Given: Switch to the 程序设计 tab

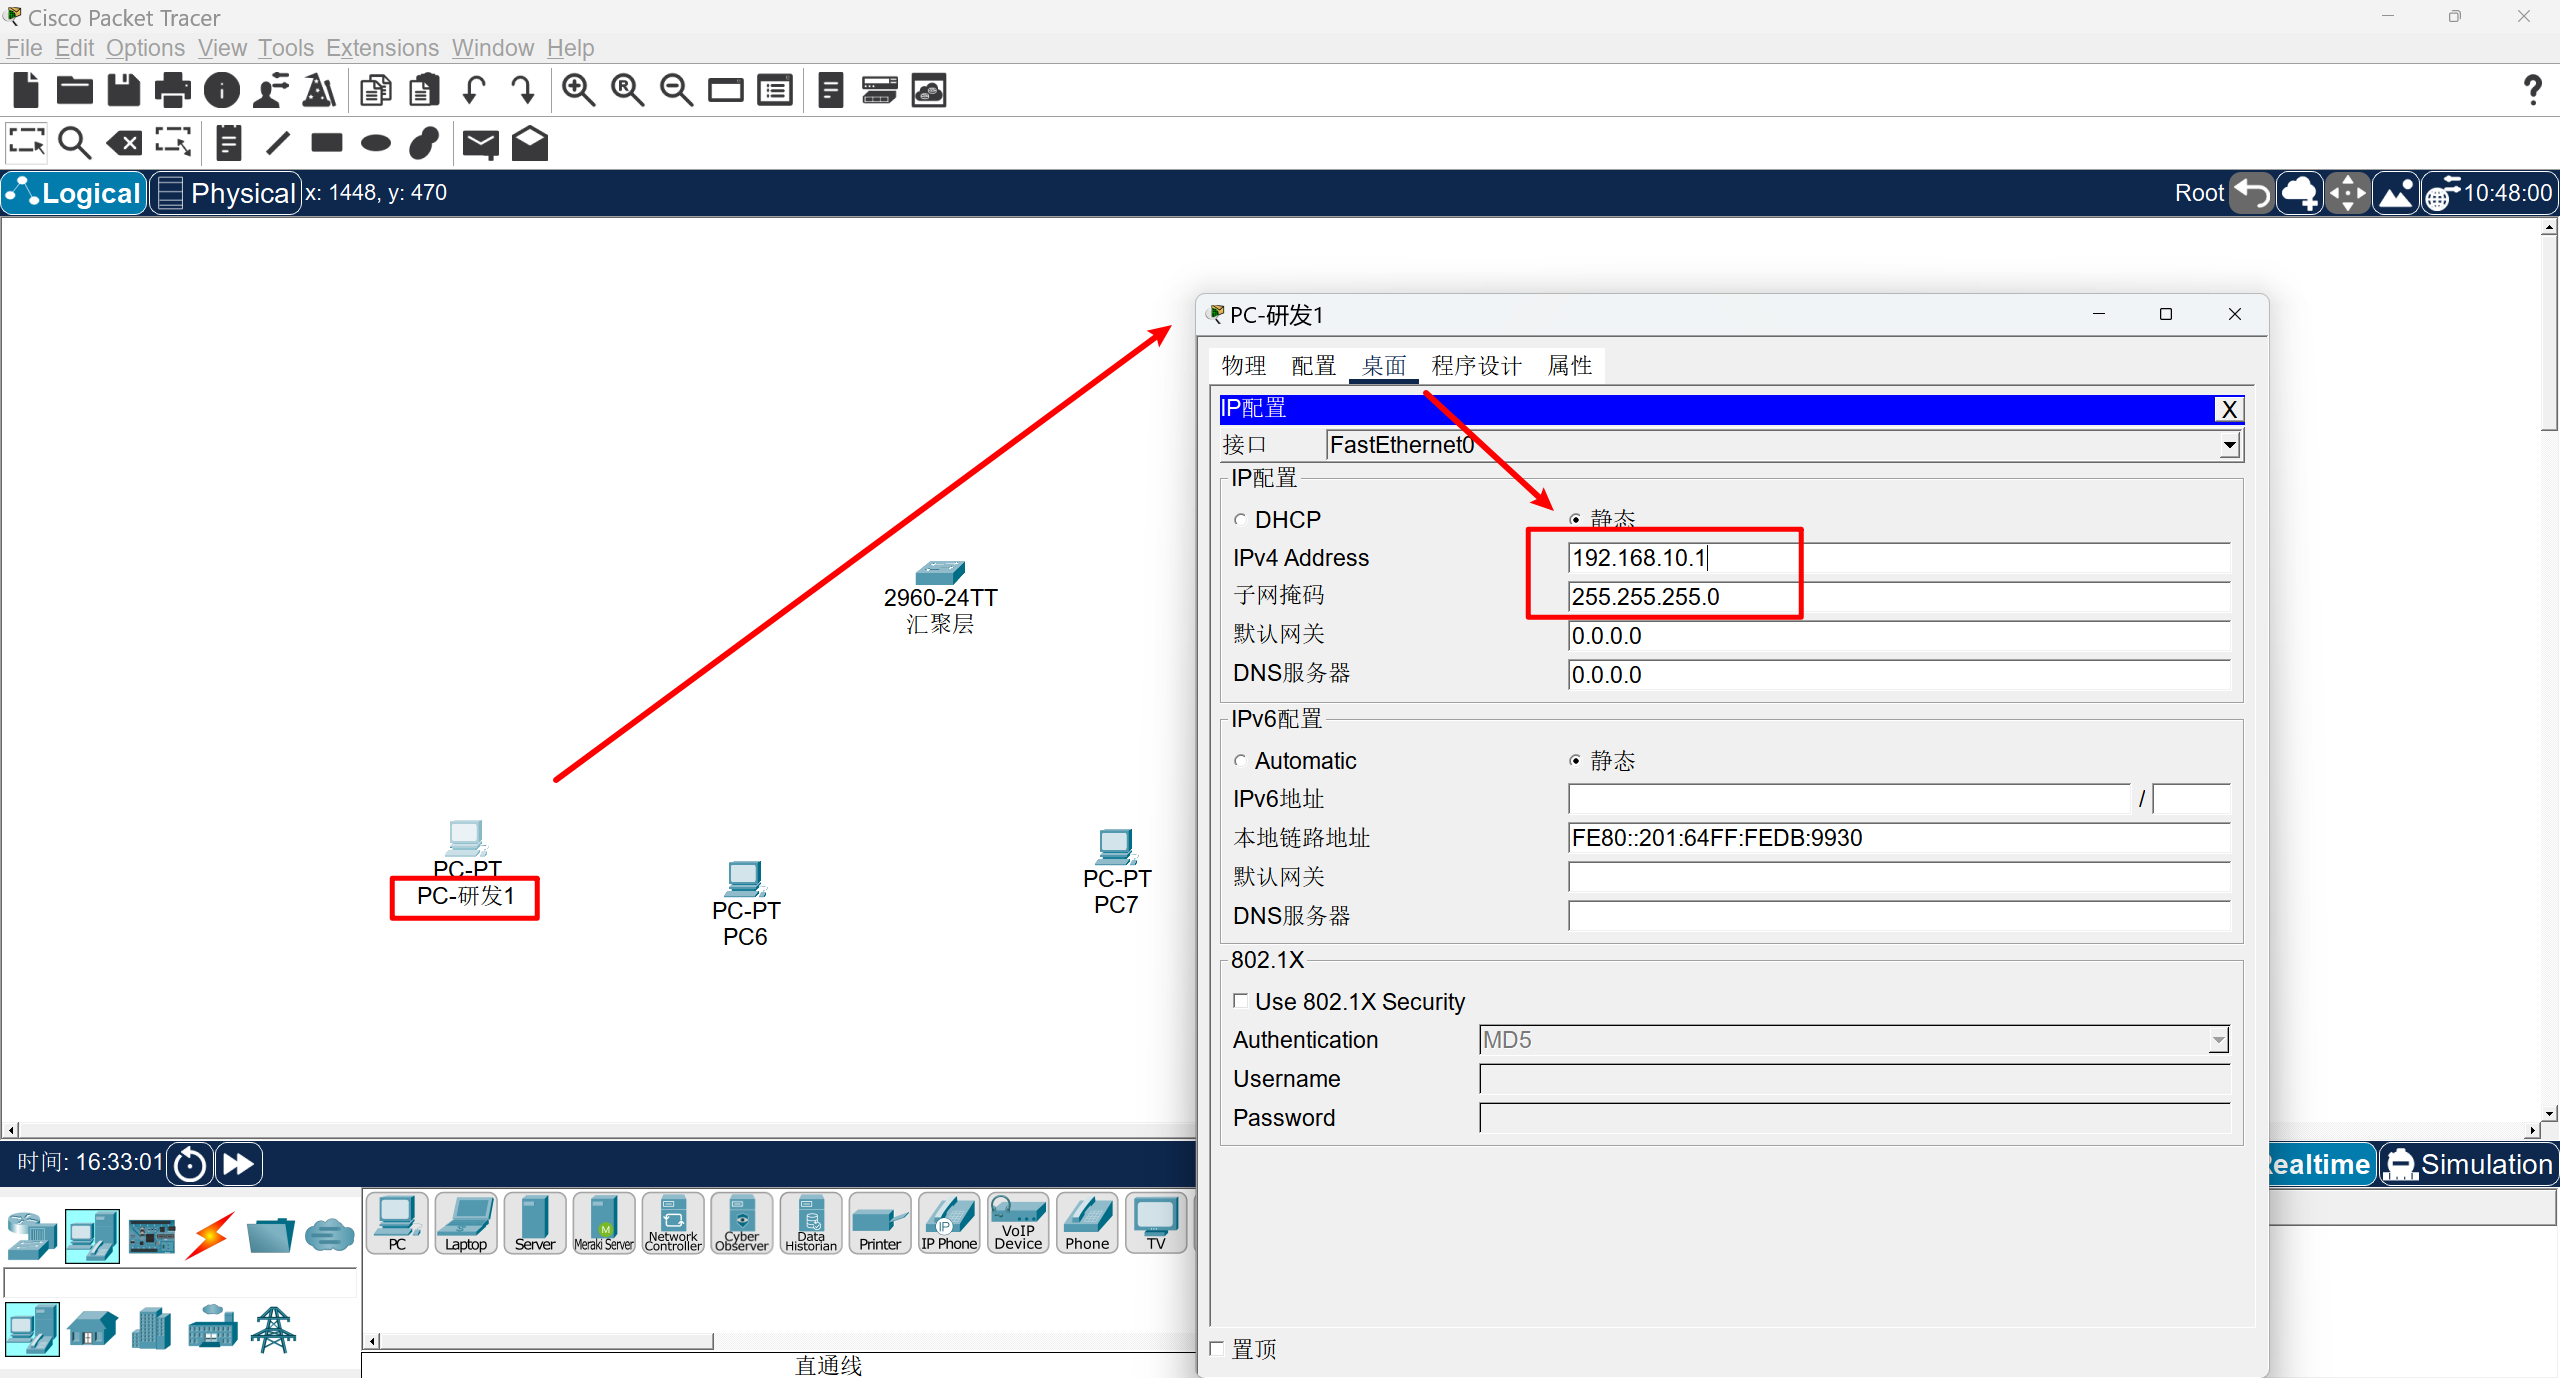Looking at the screenshot, I should (1476, 366).
